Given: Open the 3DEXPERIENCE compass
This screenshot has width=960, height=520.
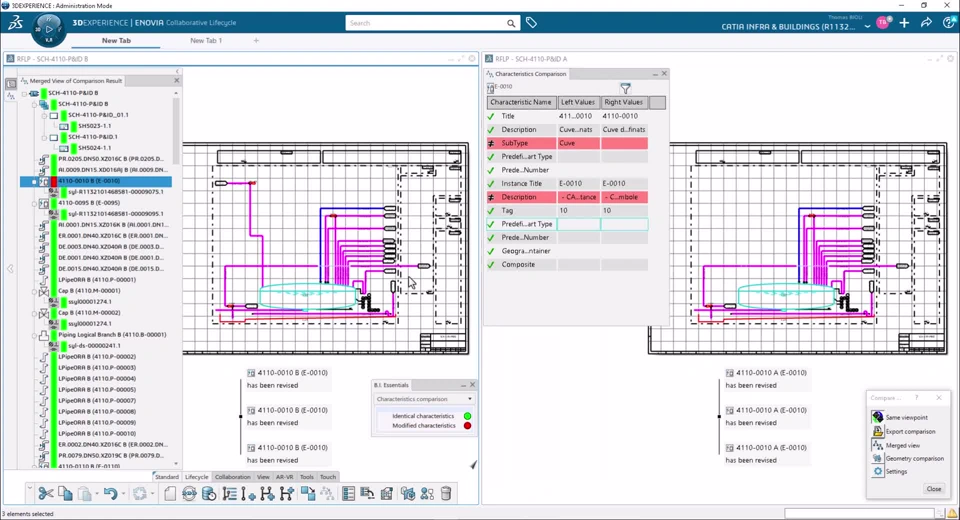Looking at the screenshot, I should [49, 28].
